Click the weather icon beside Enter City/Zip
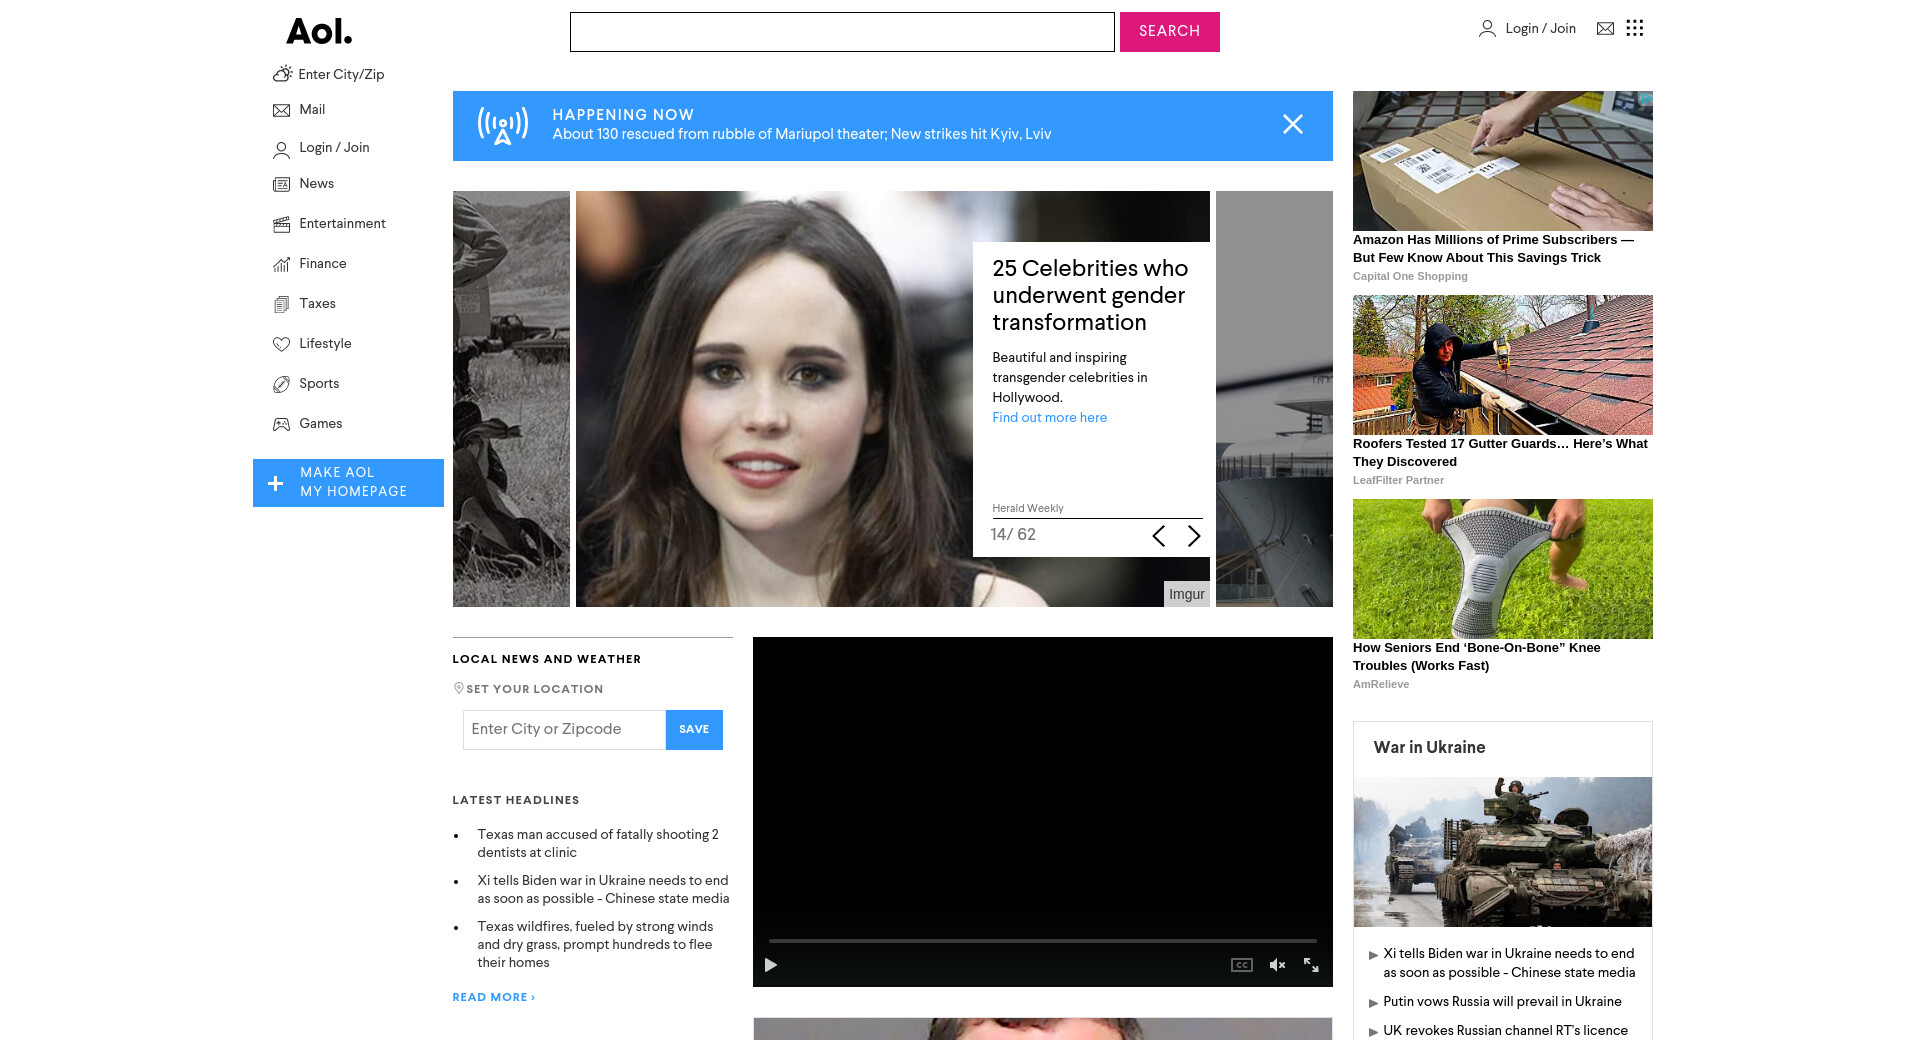Screen dimensions: 1920x1040 point(282,74)
